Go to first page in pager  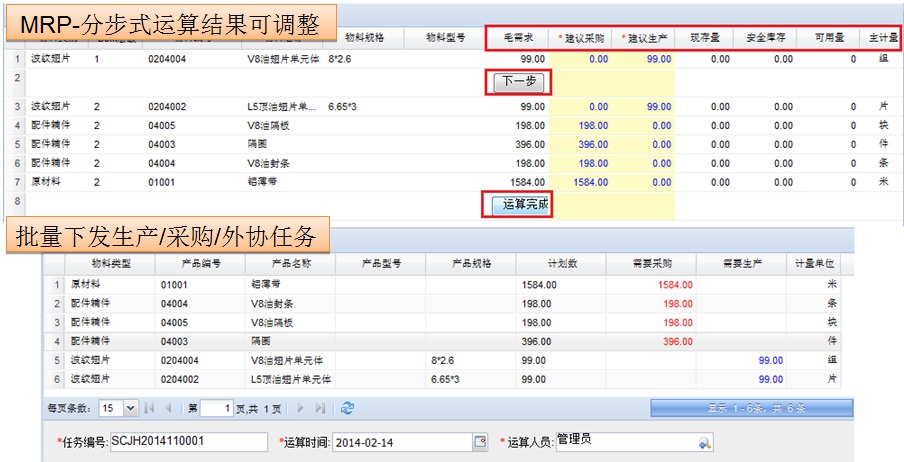pyautogui.click(x=150, y=408)
